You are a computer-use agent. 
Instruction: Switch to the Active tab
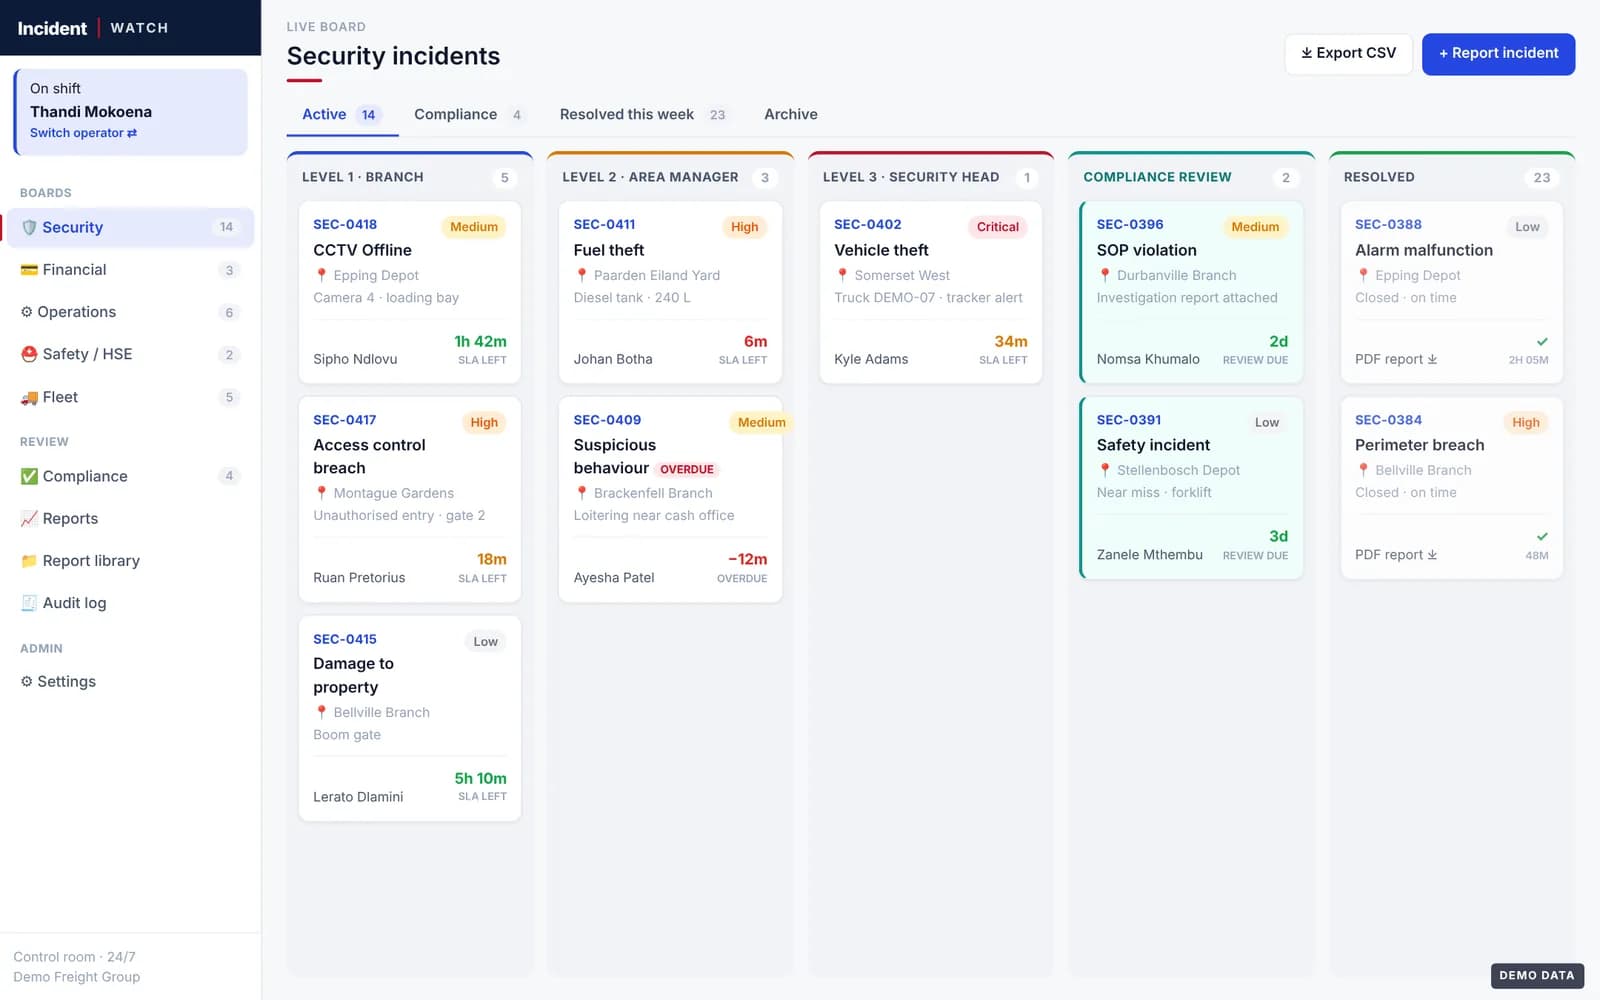[x=343, y=115]
